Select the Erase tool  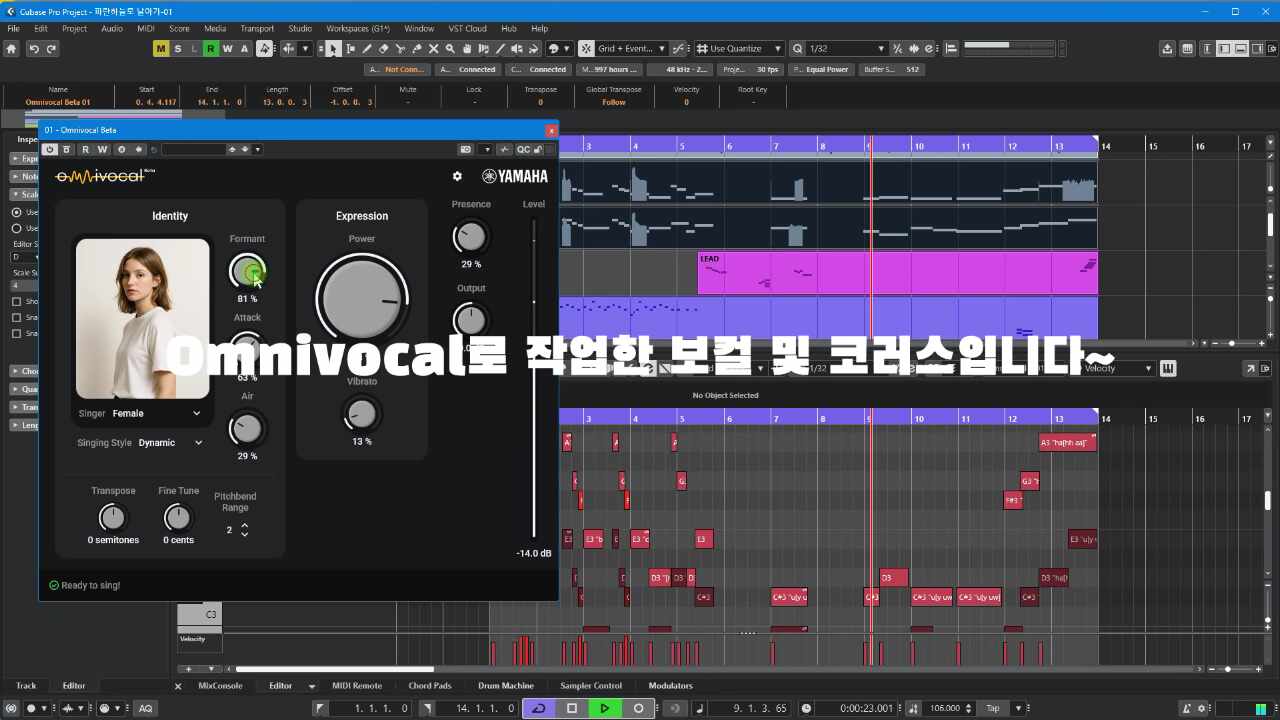pyautogui.click(x=383, y=48)
